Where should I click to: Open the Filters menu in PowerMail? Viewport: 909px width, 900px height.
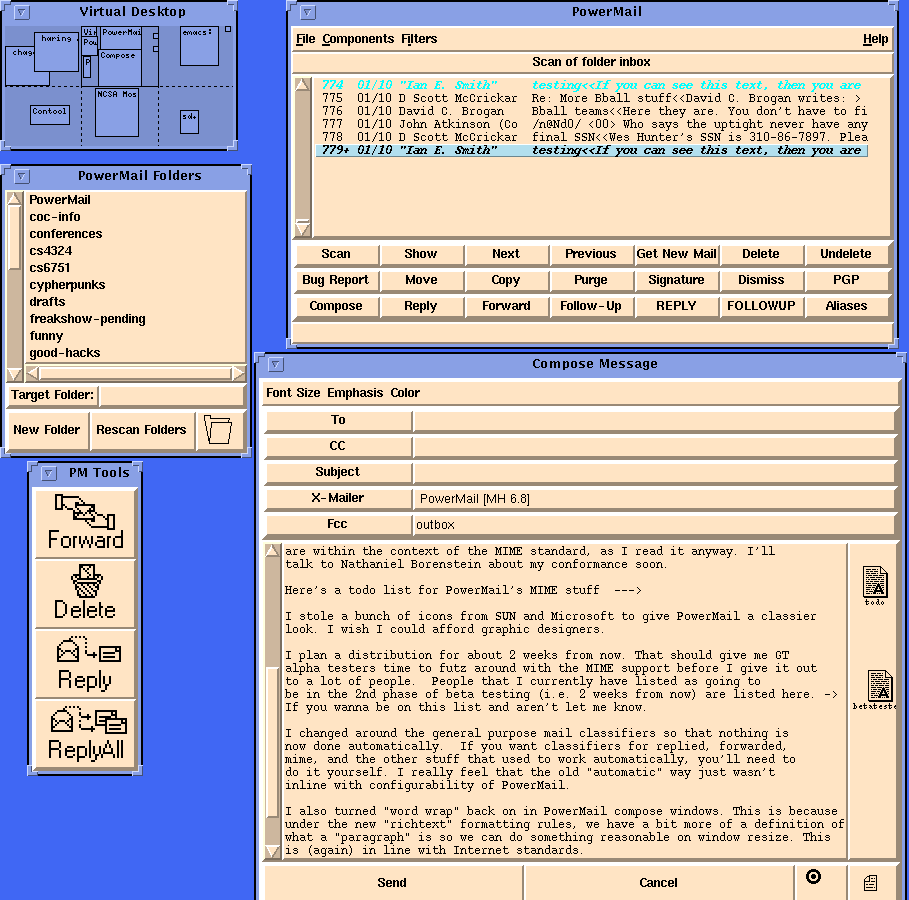click(419, 39)
